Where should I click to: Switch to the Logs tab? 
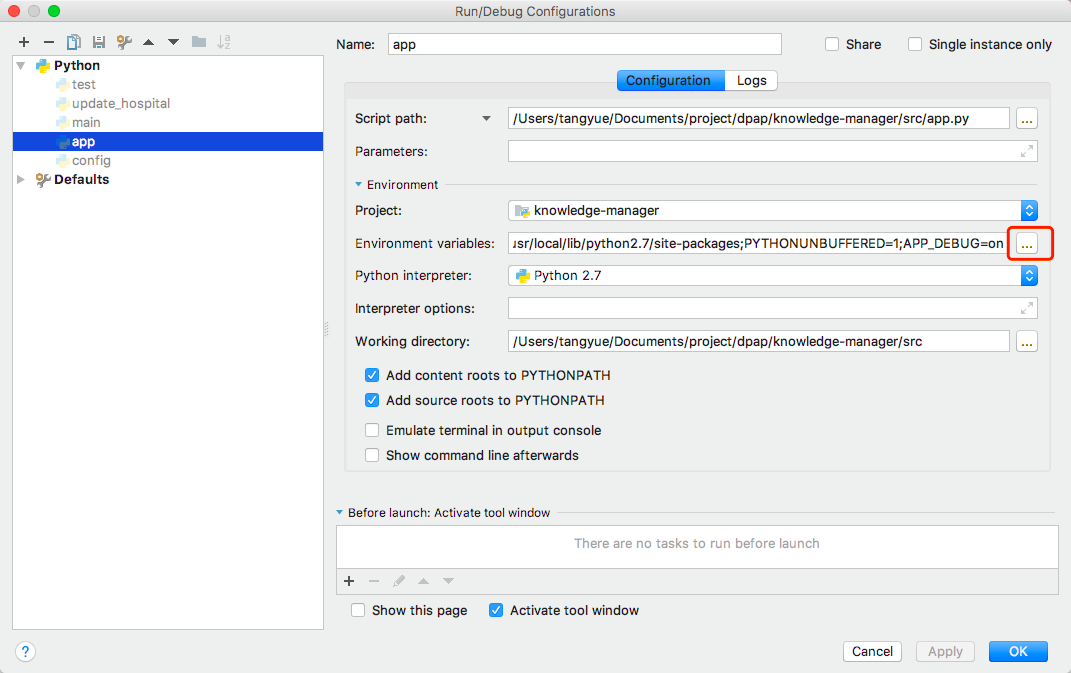pyautogui.click(x=751, y=80)
